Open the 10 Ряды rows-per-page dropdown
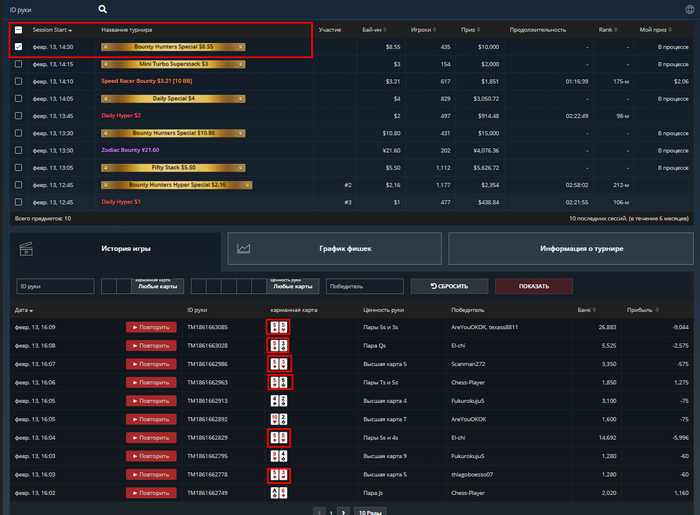700x515 pixels. 370,512
